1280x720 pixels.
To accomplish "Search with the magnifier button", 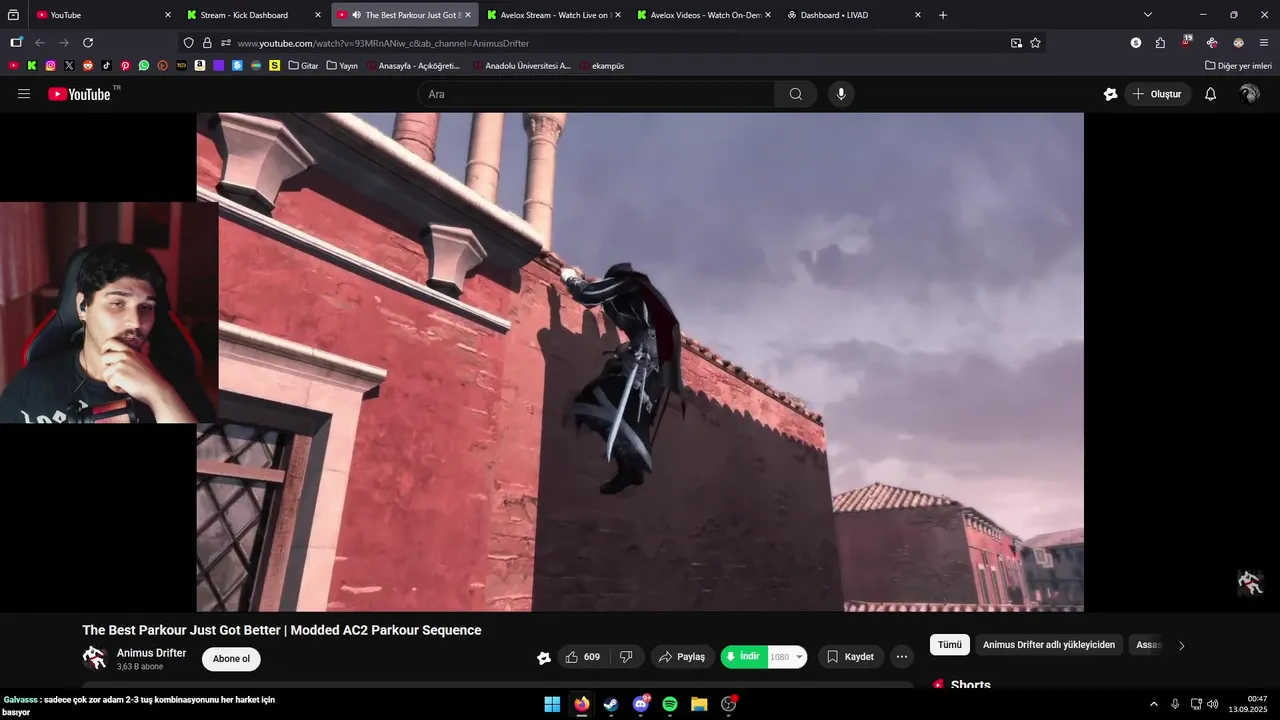I will (x=795, y=94).
